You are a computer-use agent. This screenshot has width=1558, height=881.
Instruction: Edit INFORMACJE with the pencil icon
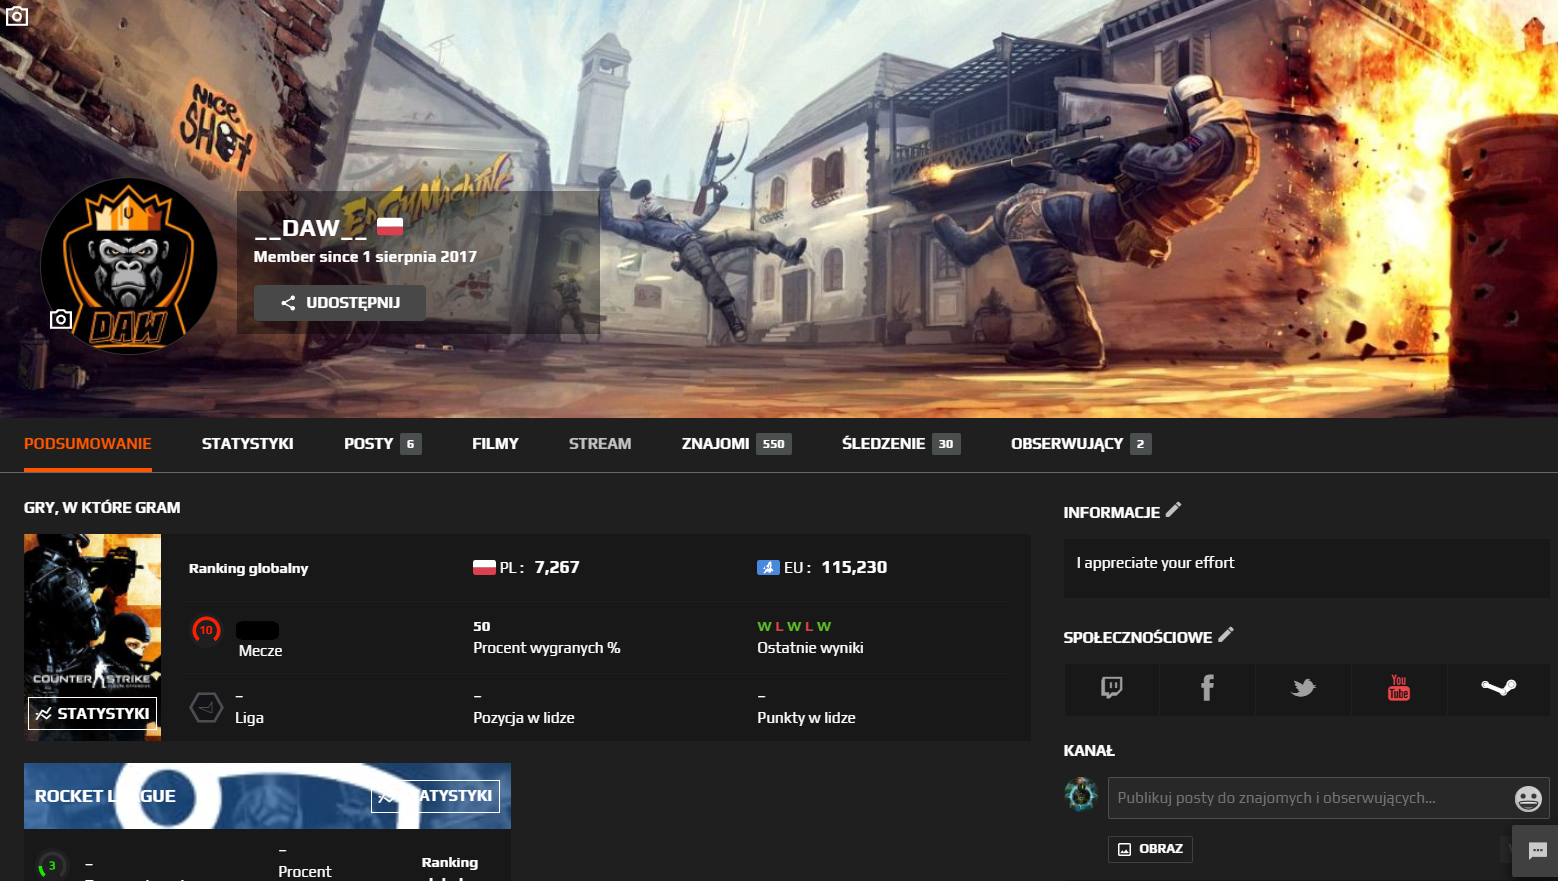coord(1174,510)
